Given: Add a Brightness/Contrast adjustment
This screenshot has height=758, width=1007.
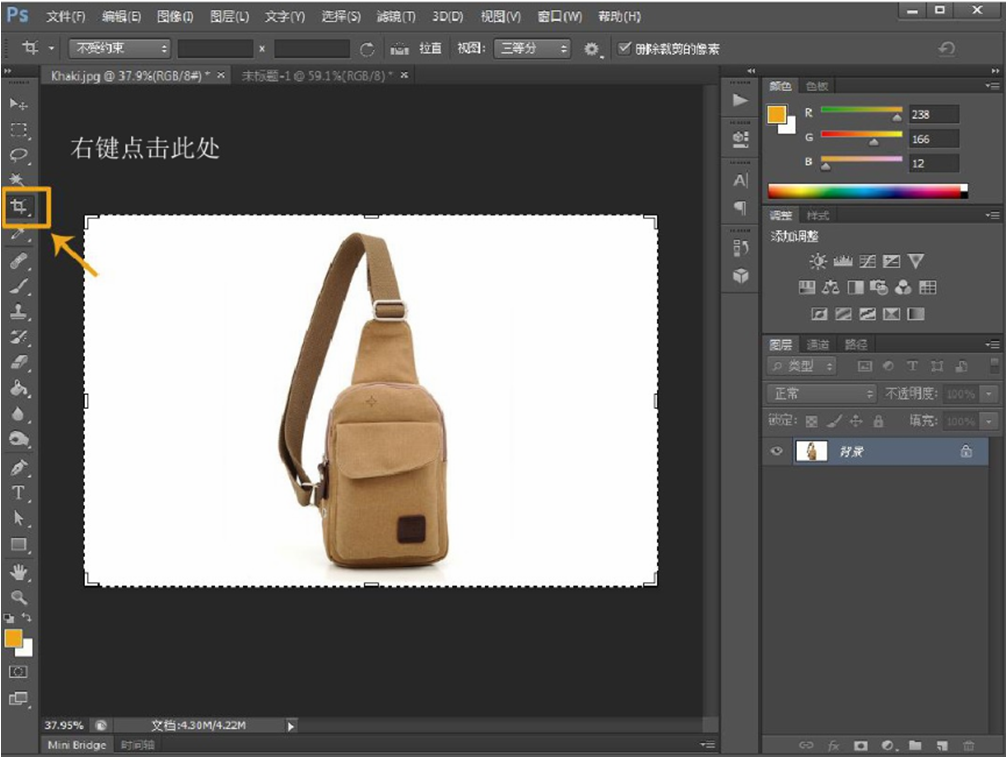Looking at the screenshot, I should 818,262.
